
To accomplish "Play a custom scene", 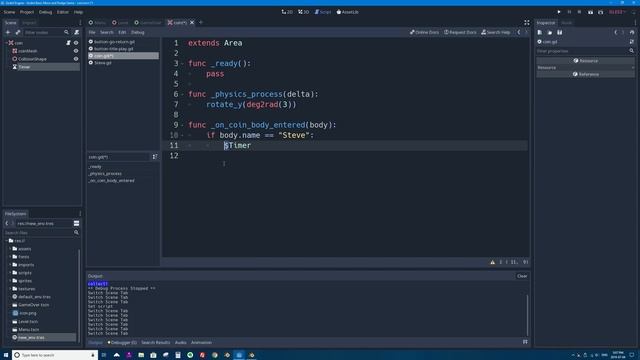I will click(600, 12).
